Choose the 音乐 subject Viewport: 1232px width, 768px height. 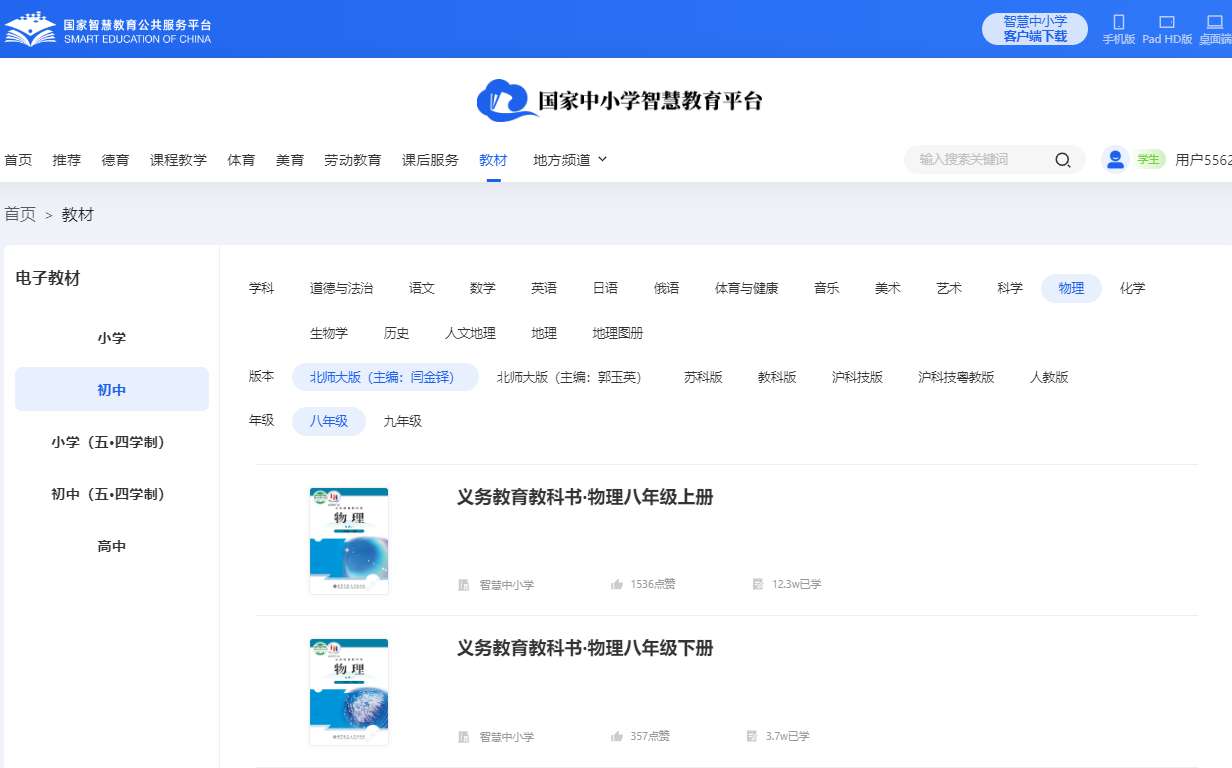(827, 288)
